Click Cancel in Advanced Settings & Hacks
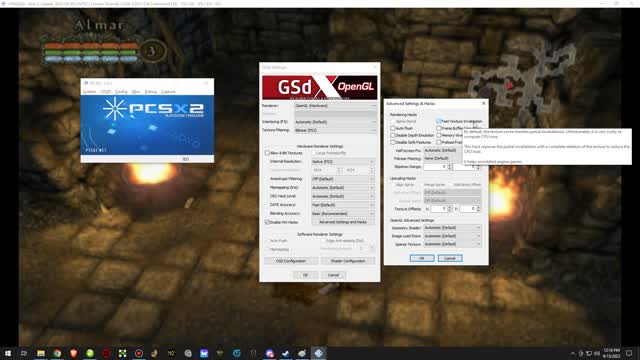The height and width of the screenshot is (360, 640). pyautogui.click(x=450, y=258)
